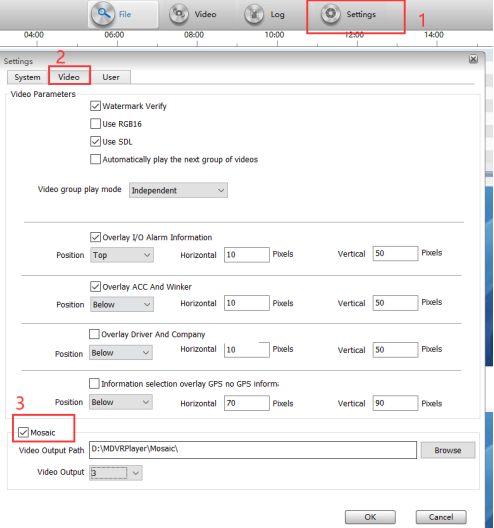Click Vertical field showing 90 for GPS overlay
494x528 pixels.
tap(395, 403)
